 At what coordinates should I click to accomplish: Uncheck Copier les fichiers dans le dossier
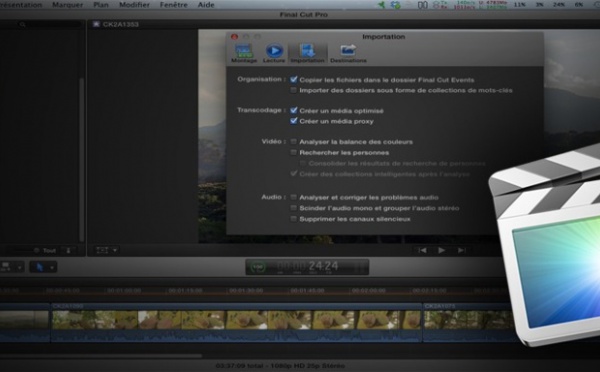(x=293, y=80)
